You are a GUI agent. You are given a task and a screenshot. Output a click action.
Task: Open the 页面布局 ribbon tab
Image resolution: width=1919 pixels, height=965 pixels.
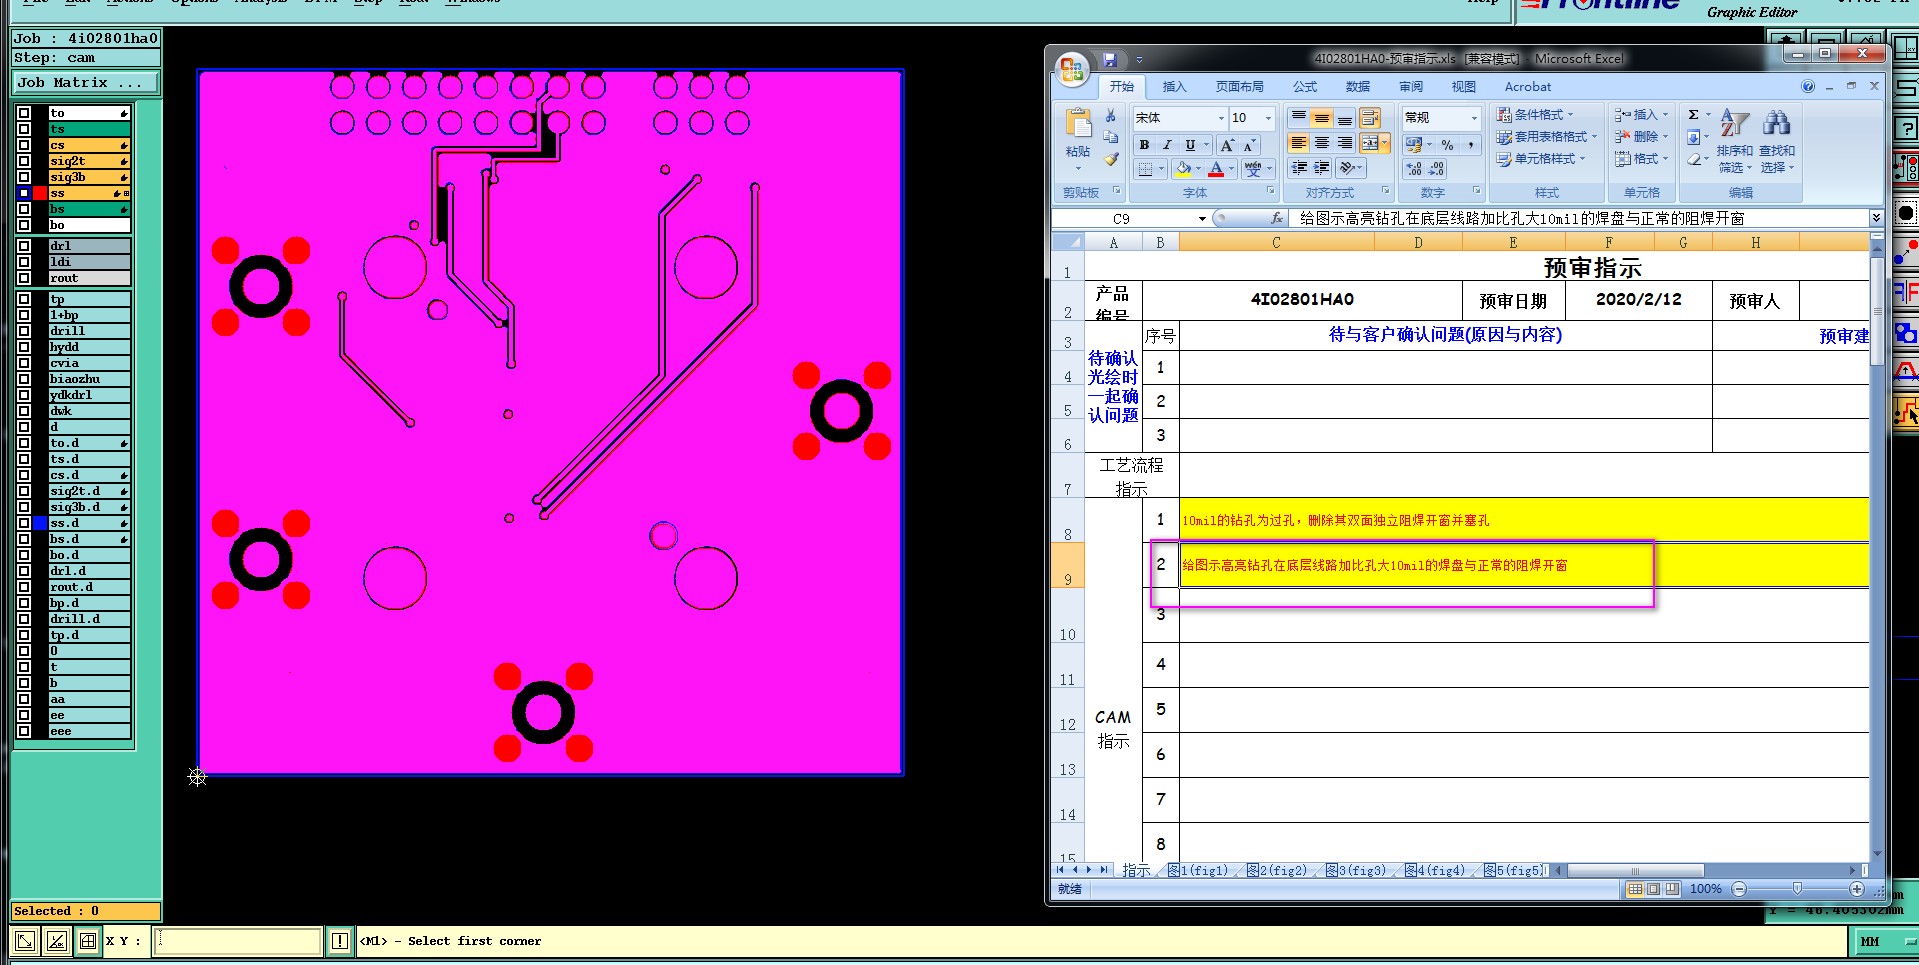1239,87
